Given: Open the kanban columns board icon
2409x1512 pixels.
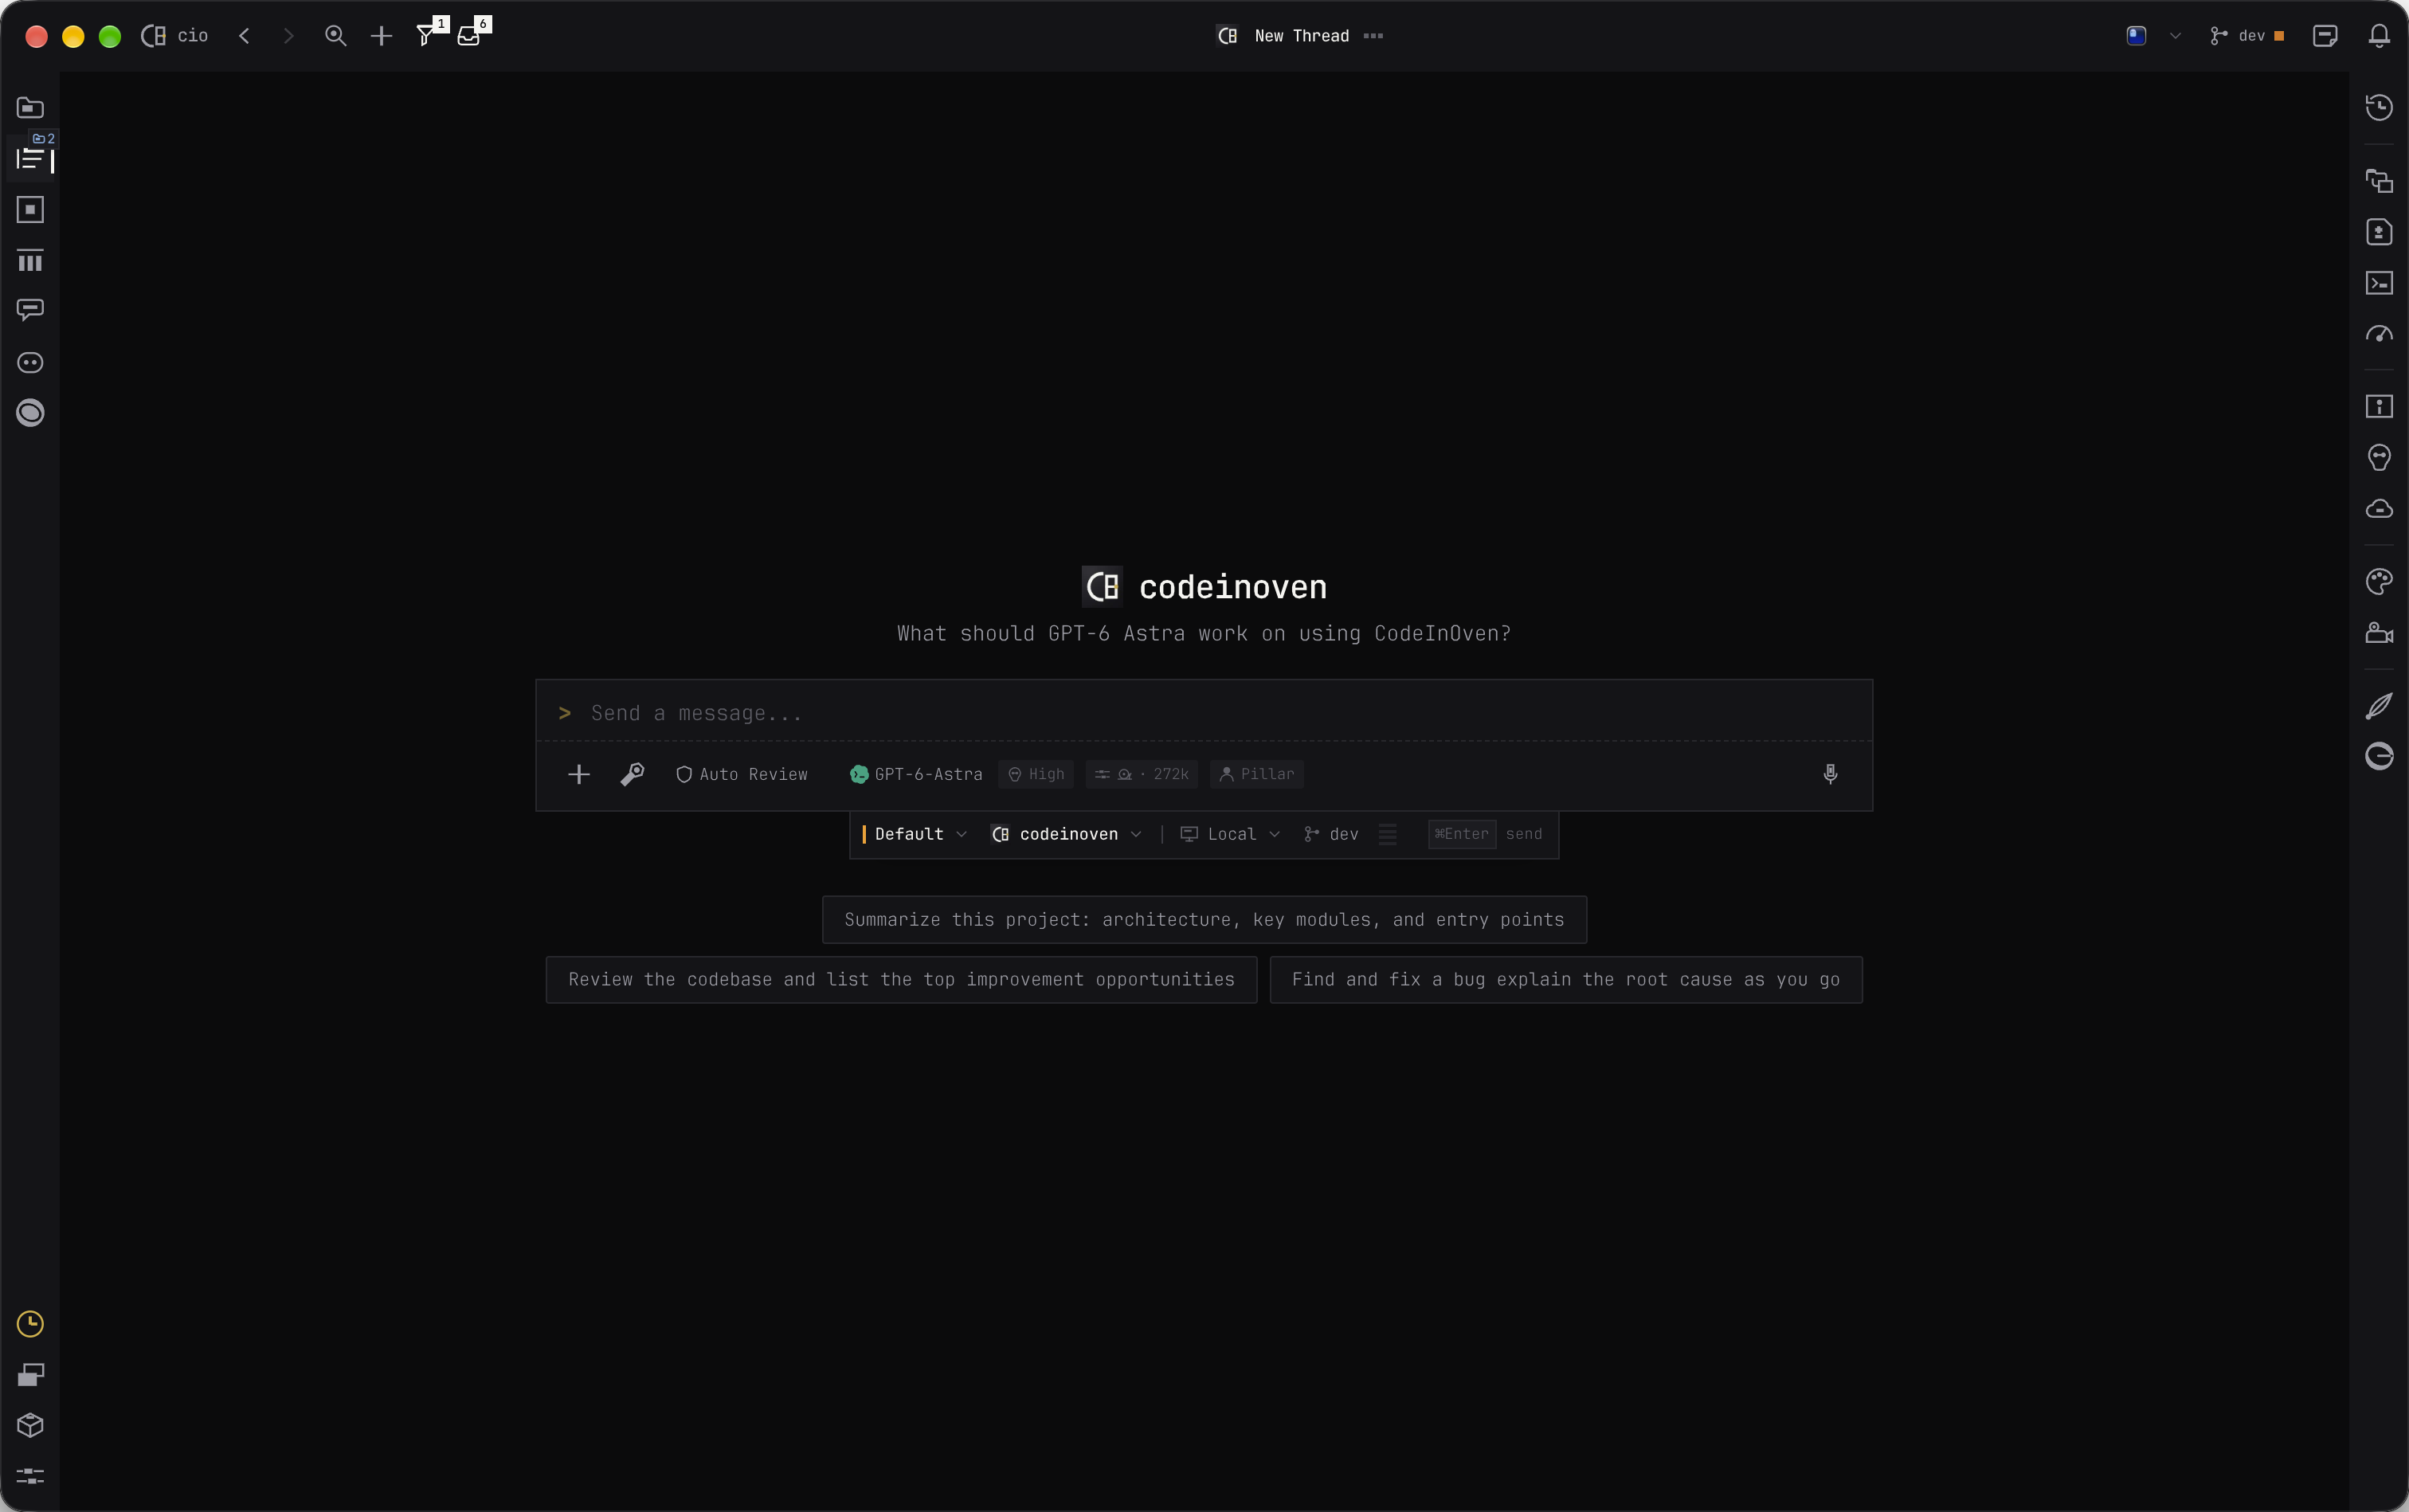Looking at the screenshot, I should 30,261.
